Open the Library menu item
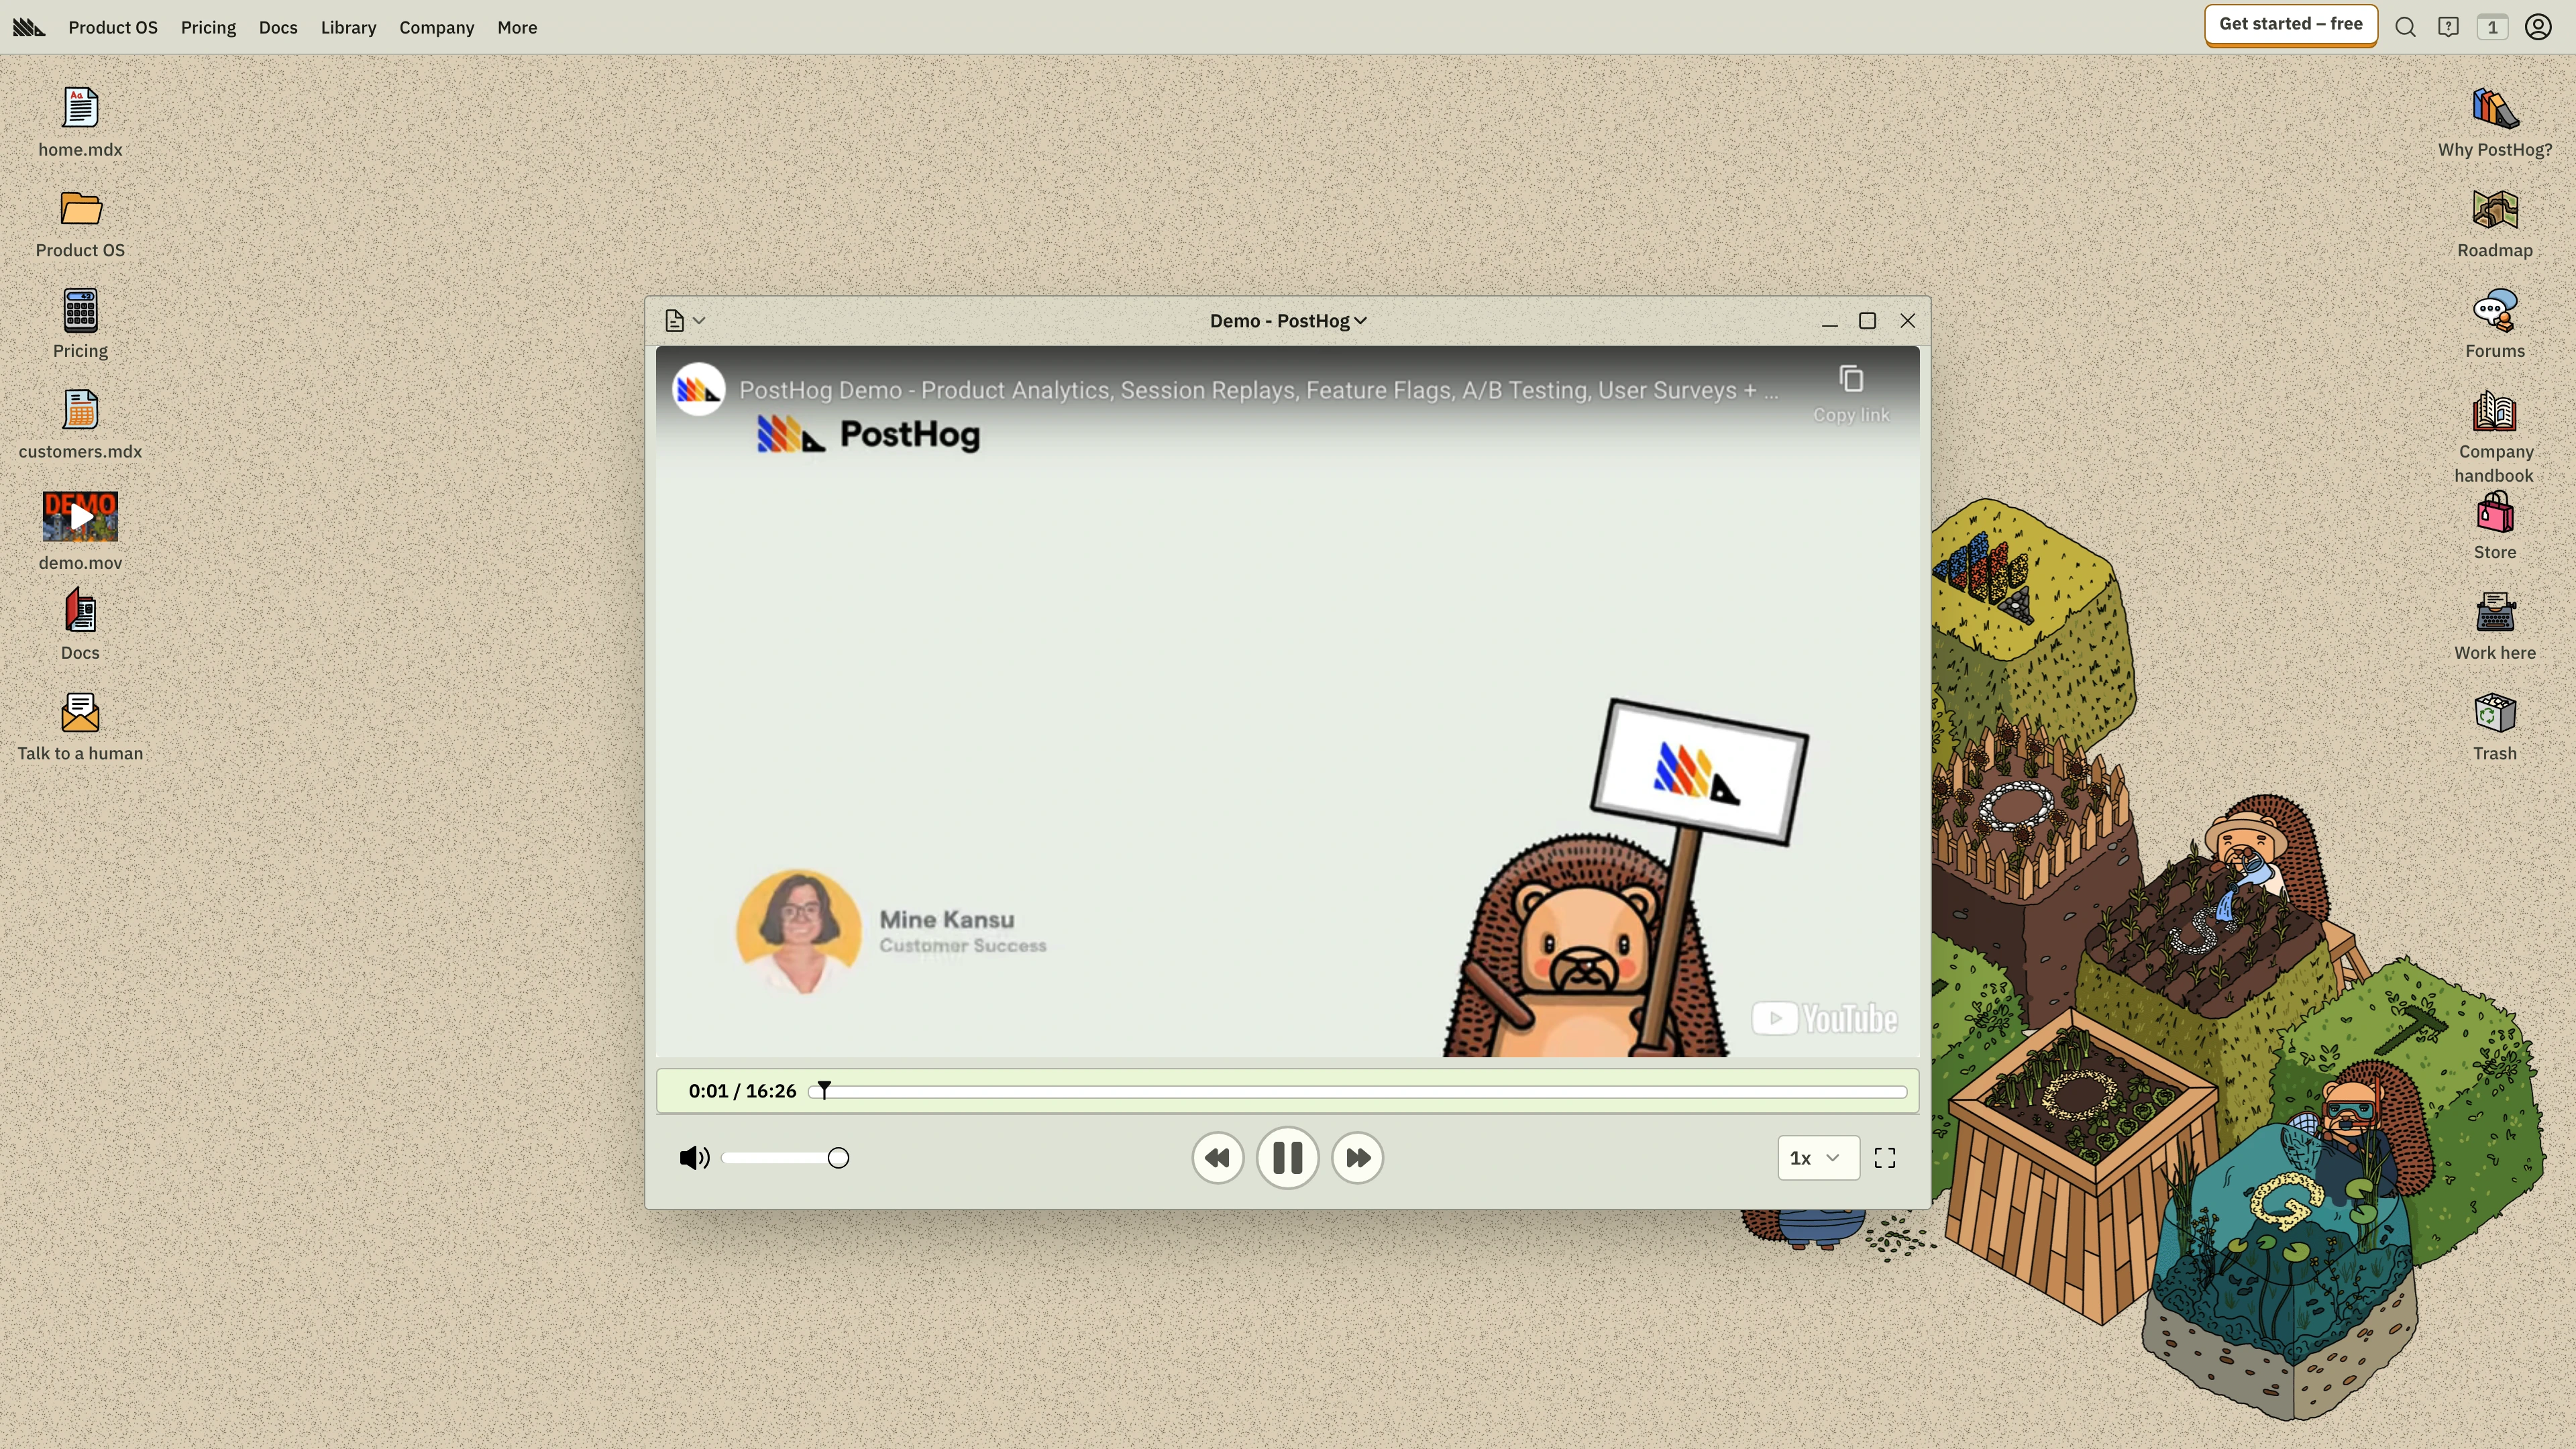 [x=348, y=27]
